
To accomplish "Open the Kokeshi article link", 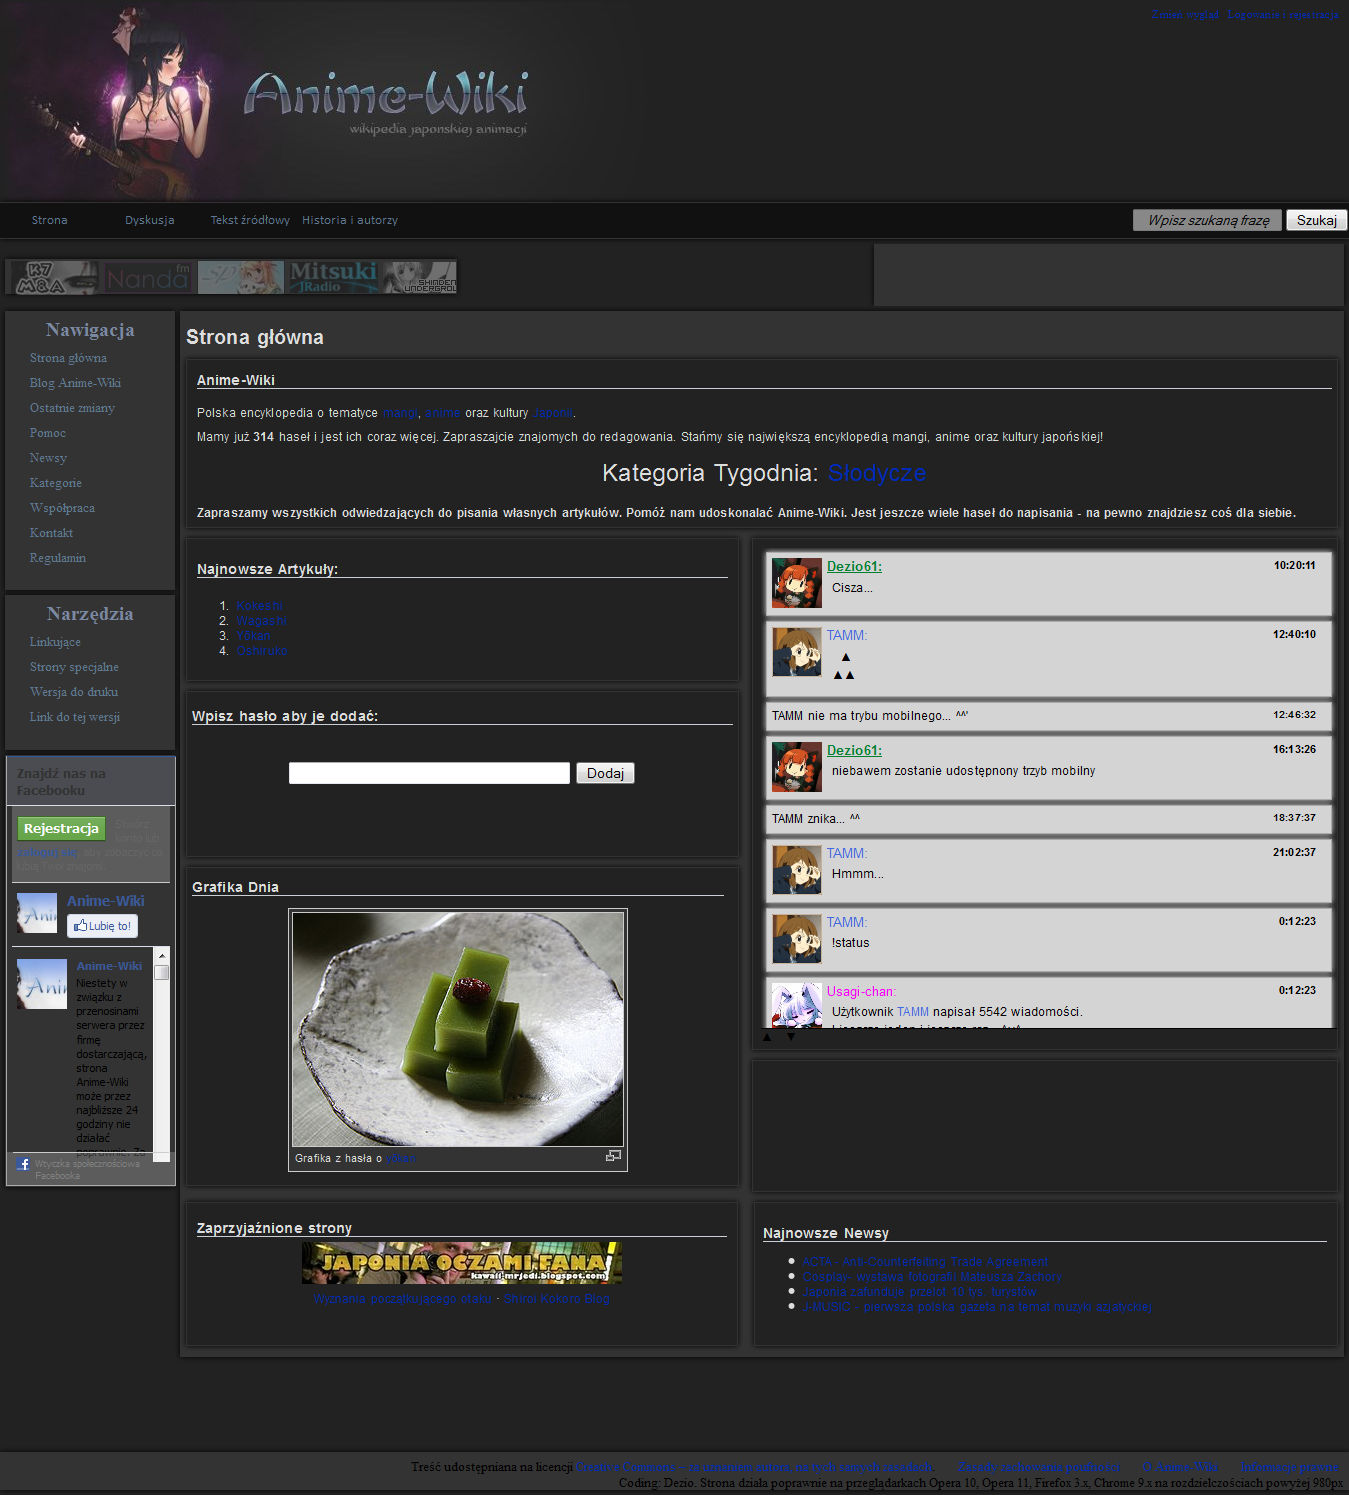I will pos(259,606).
